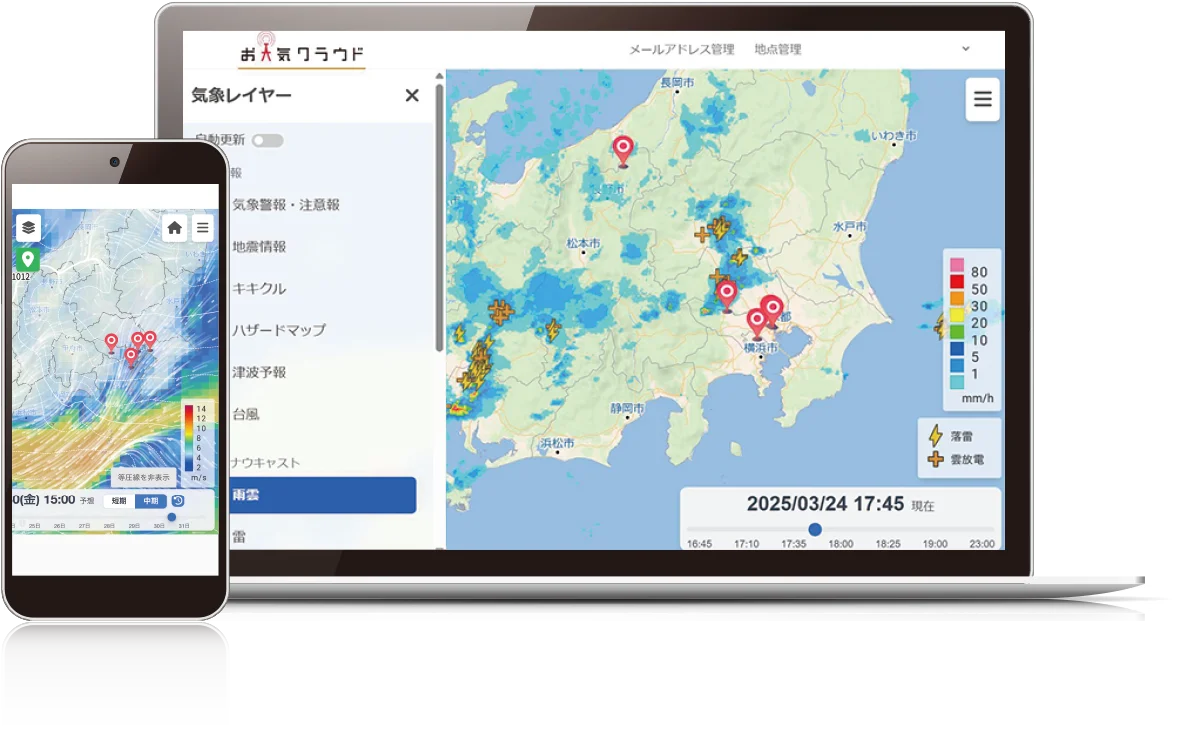Select the northernmost red pin on laptop map
The height and width of the screenshot is (744, 1200).
(x=623, y=151)
